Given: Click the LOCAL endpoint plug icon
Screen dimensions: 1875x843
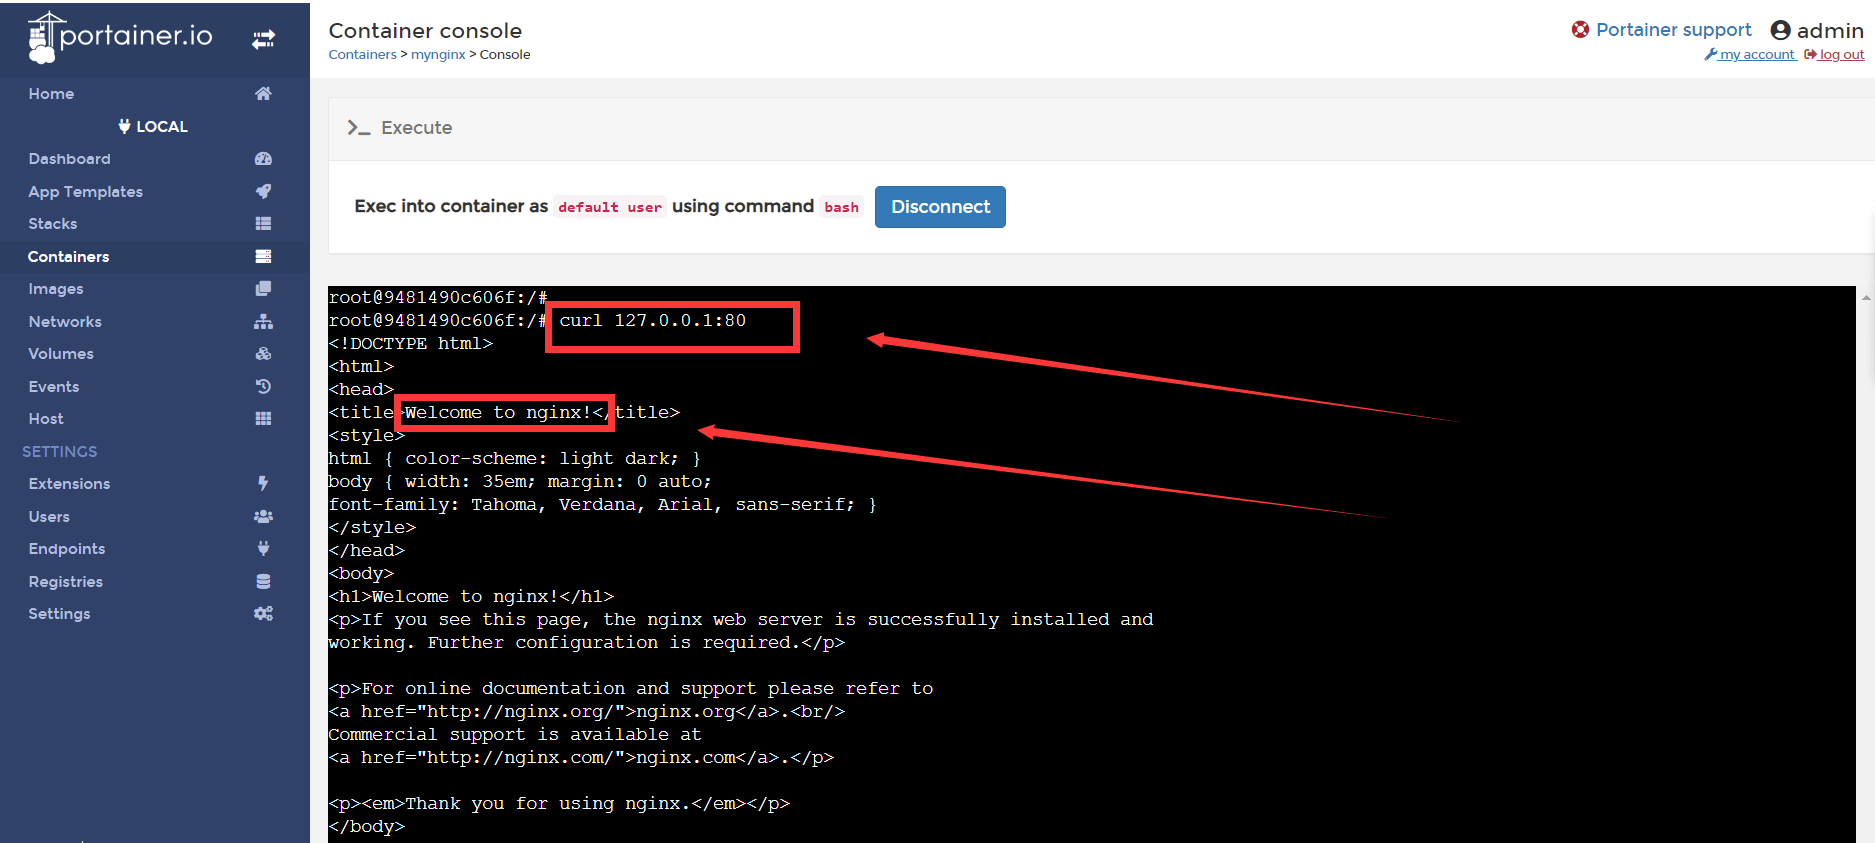Looking at the screenshot, I should tap(124, 126).
